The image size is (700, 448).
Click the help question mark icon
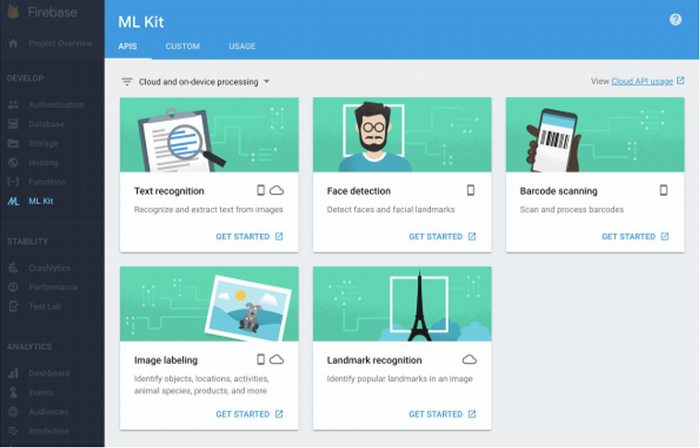[x=675, y=20]
